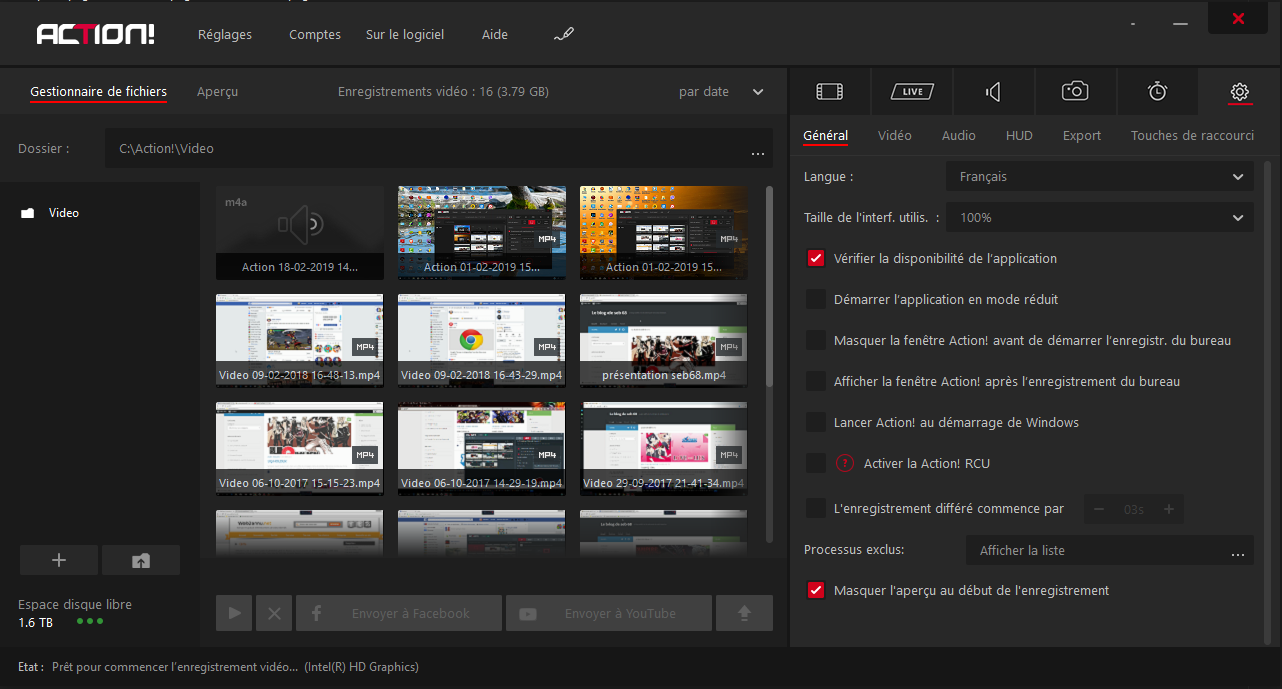Enable Démarrer l'application en mode réduit
The image size is (1282, 689).
(816, 299)
